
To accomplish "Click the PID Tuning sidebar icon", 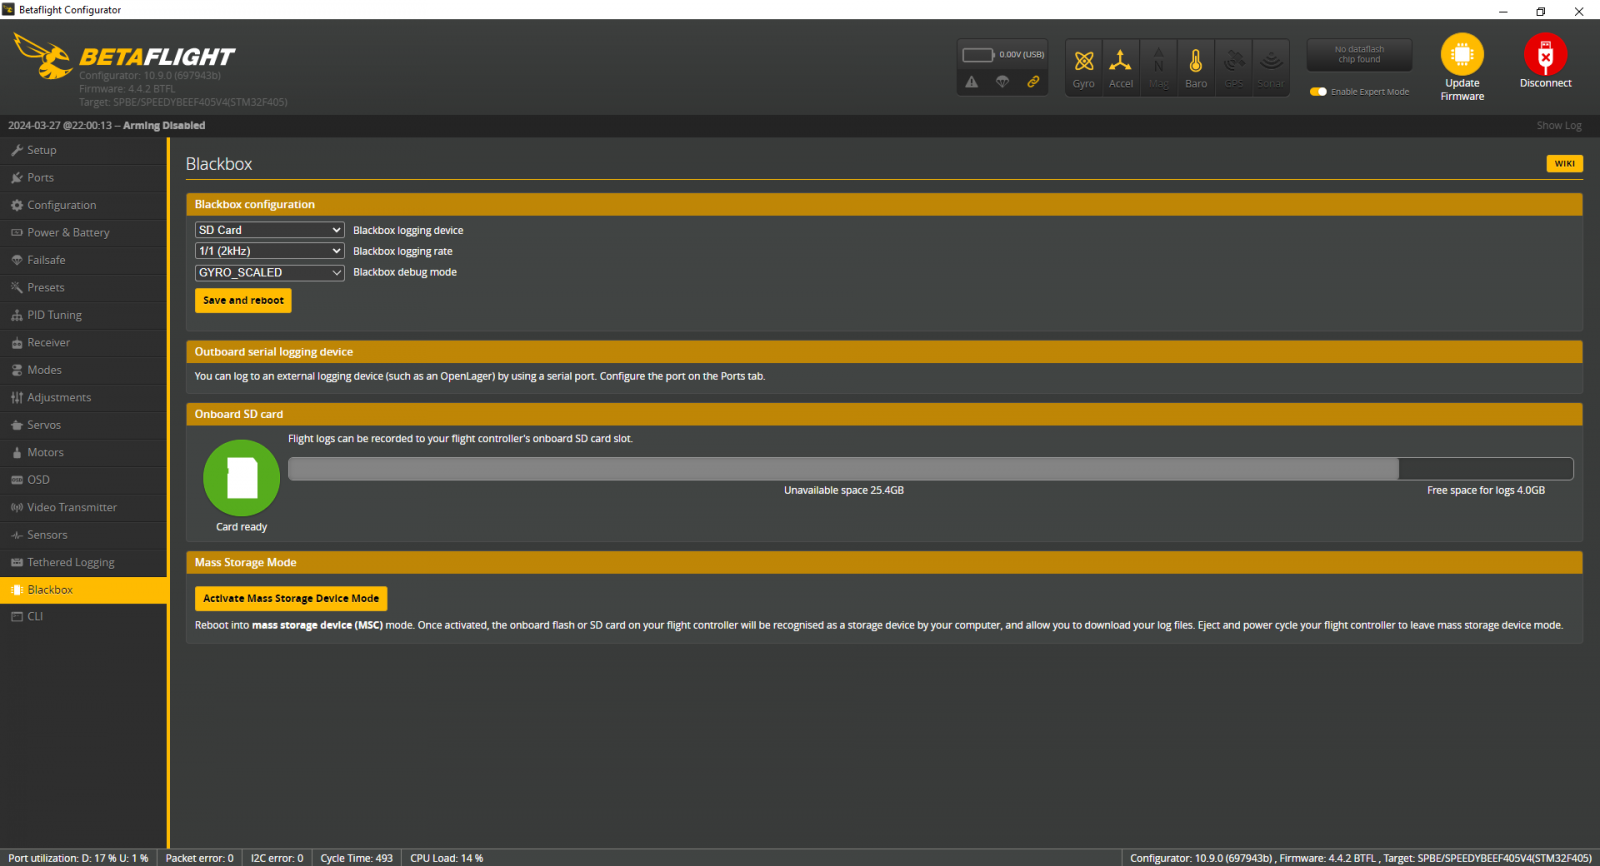I will (17, 315).
